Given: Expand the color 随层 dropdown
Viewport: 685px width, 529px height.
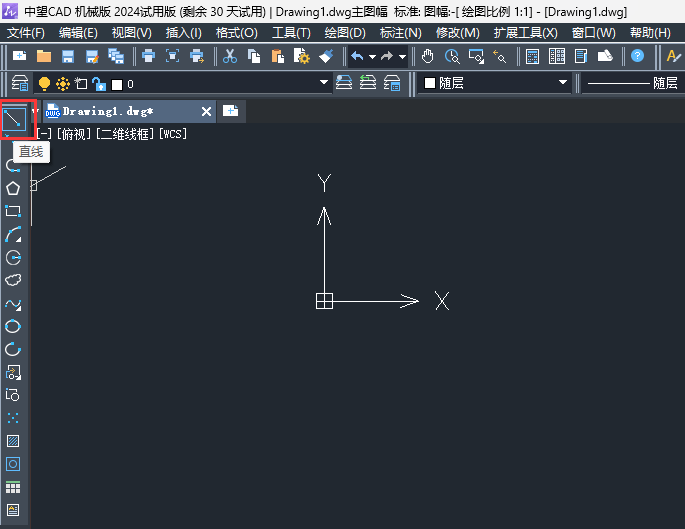Looking at the screenshot, I should [562, 83].
